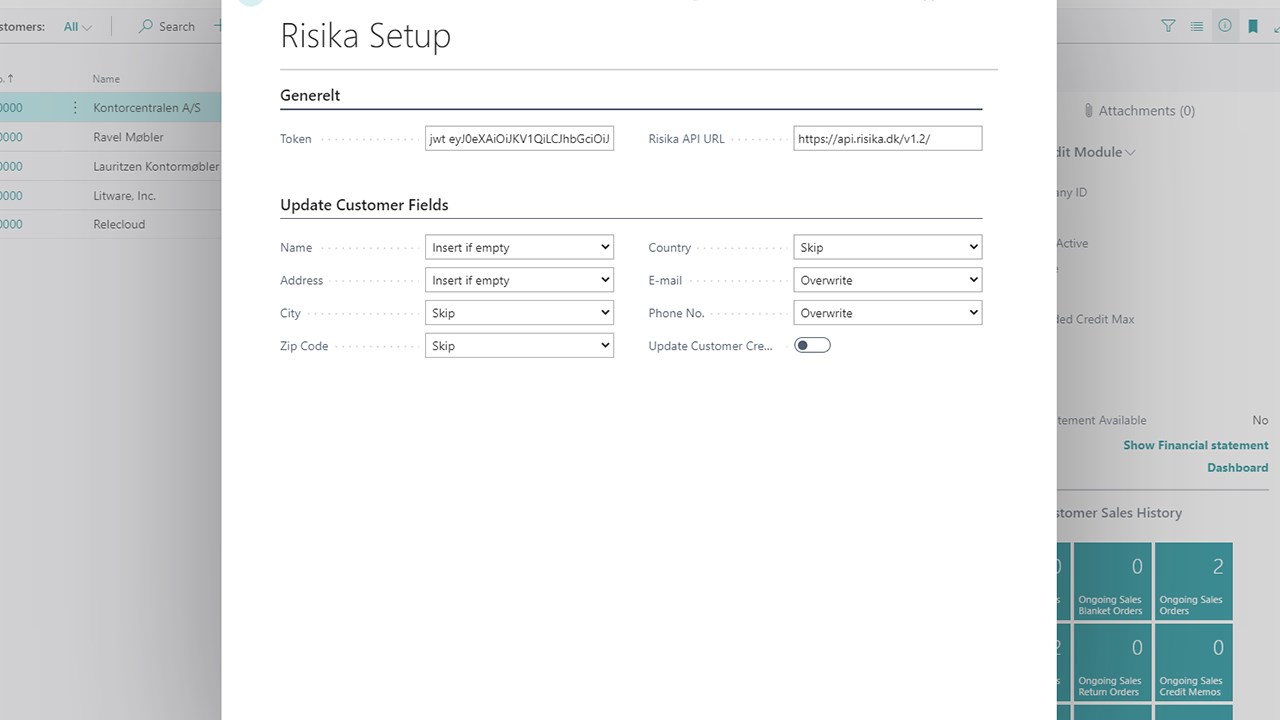Open the Name field dropdown
1280x720 pixels.
coord(519,247)
